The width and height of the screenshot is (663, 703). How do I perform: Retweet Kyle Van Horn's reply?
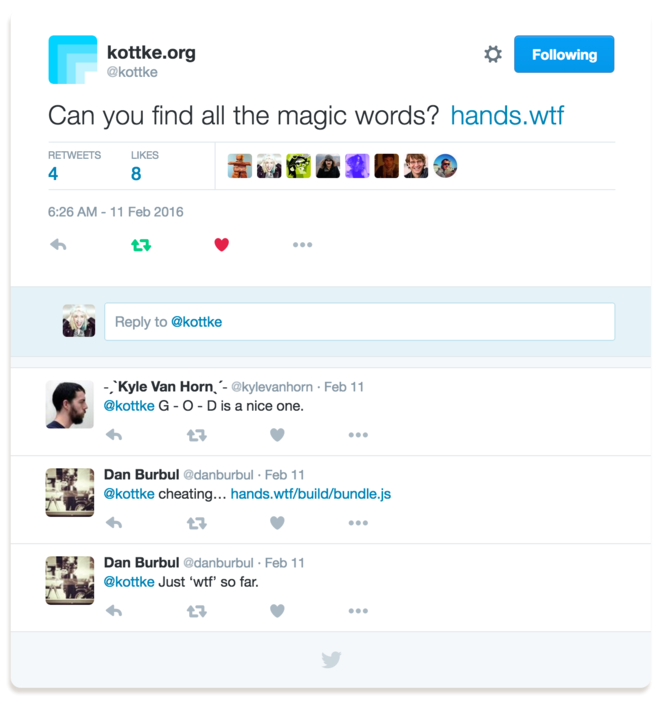tap(197, 435)
